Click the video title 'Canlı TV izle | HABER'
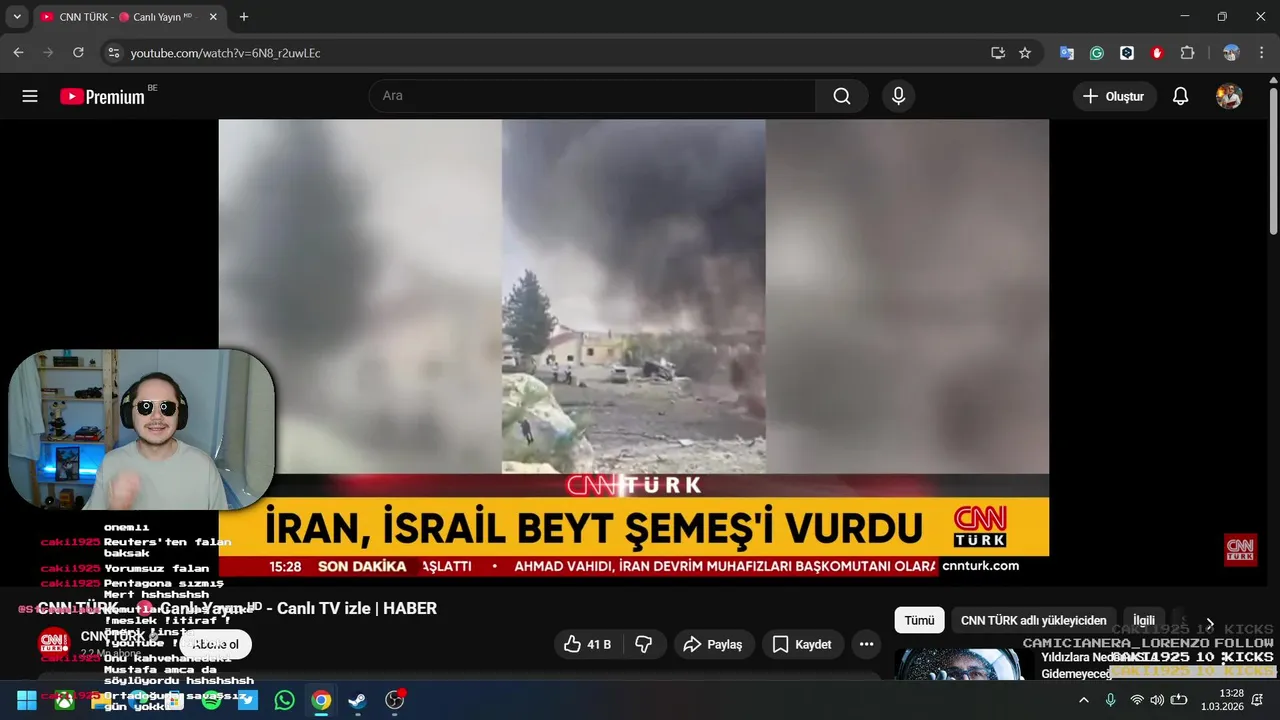Screen dimensions: 1280x720 (357, 608)
